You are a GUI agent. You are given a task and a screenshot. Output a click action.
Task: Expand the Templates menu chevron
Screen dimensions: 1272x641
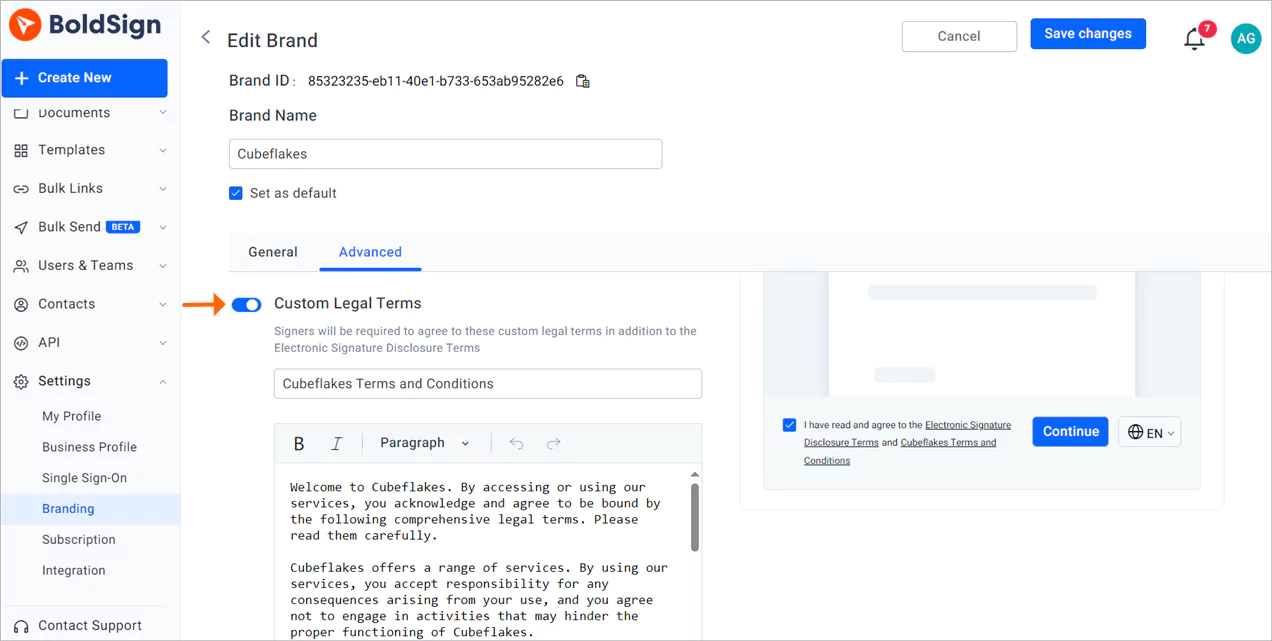(x=163, y=150)
